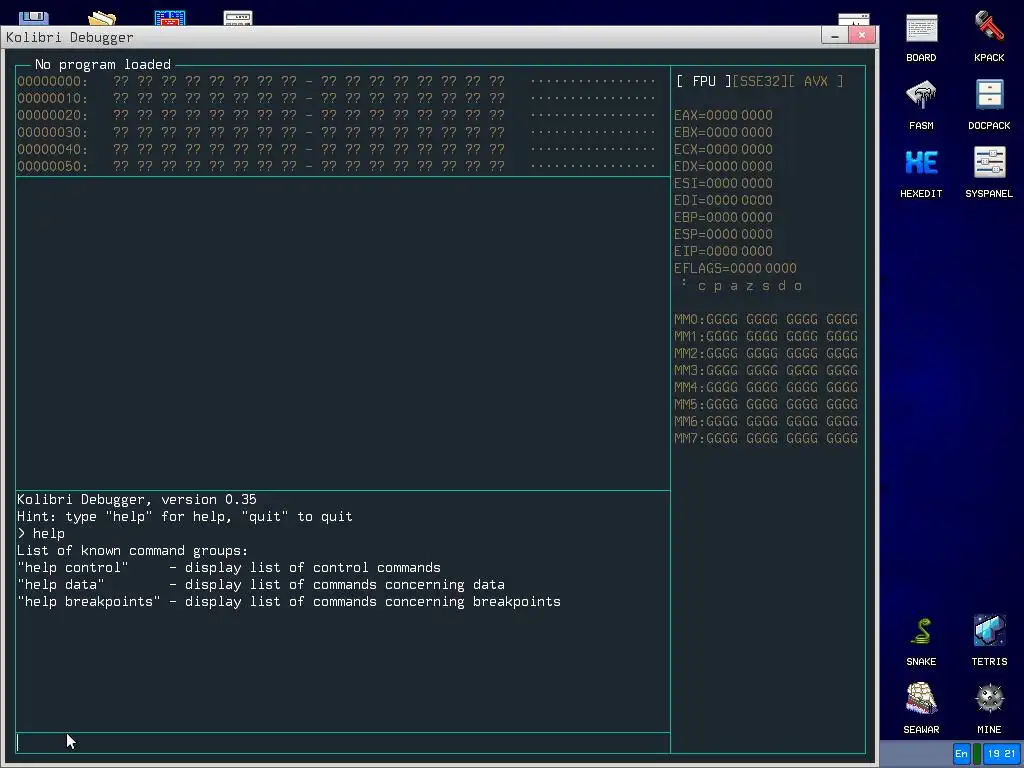Select the floppy disk desktop icon

pyautogui.click(x=34, y=18)
